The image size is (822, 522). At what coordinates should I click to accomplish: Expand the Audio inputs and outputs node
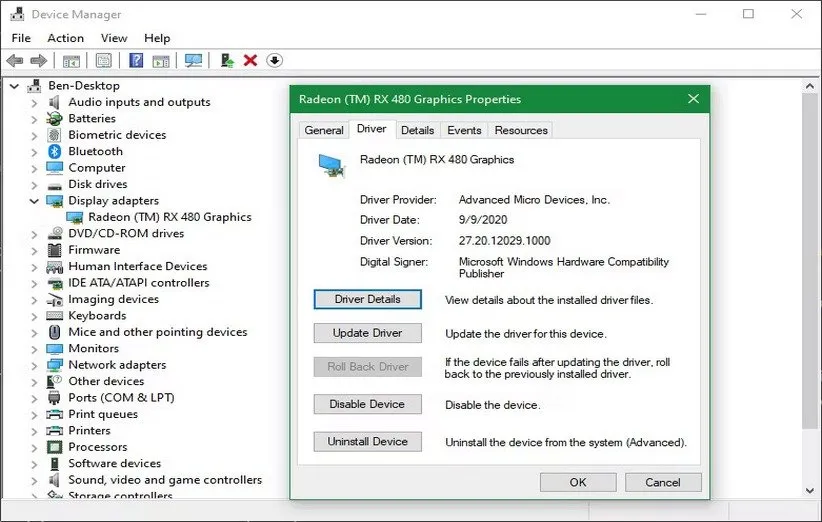pos(33,103)
